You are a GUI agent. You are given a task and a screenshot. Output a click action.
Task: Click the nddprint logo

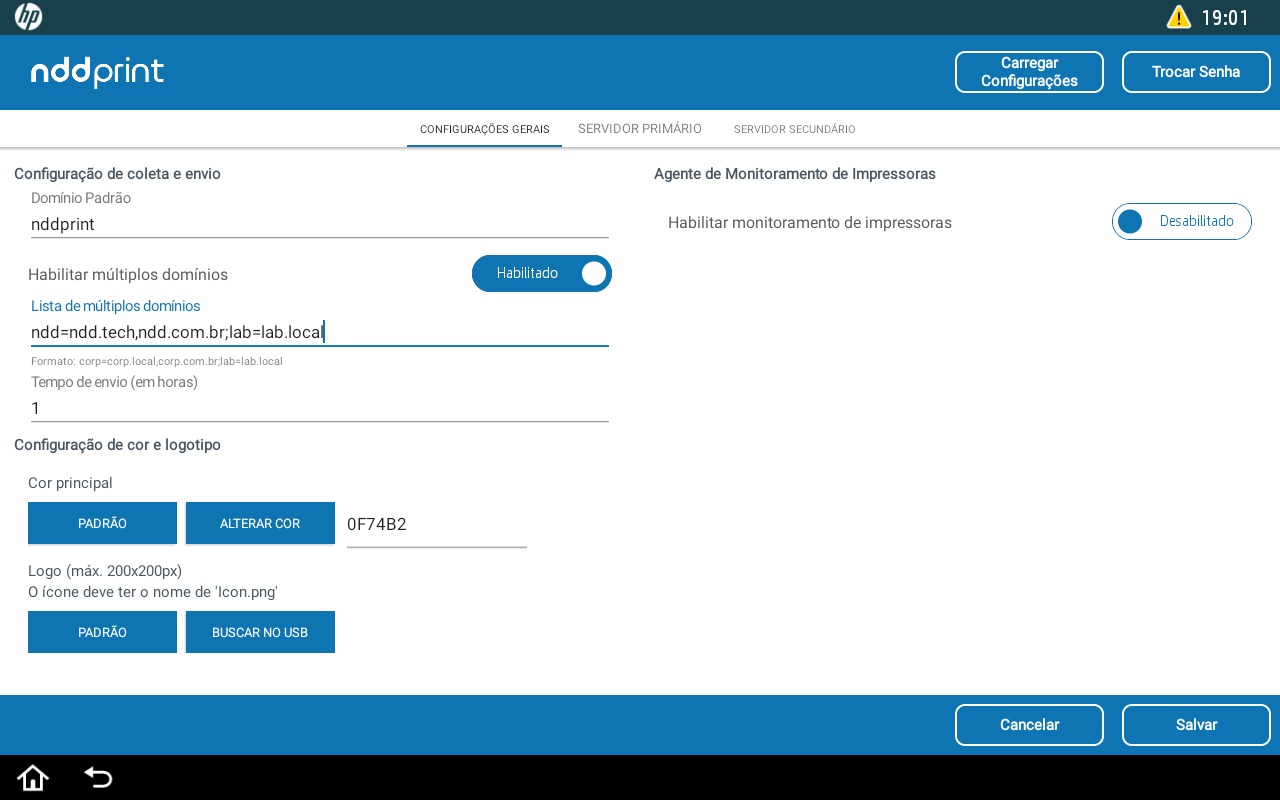[x=97, y=72]
